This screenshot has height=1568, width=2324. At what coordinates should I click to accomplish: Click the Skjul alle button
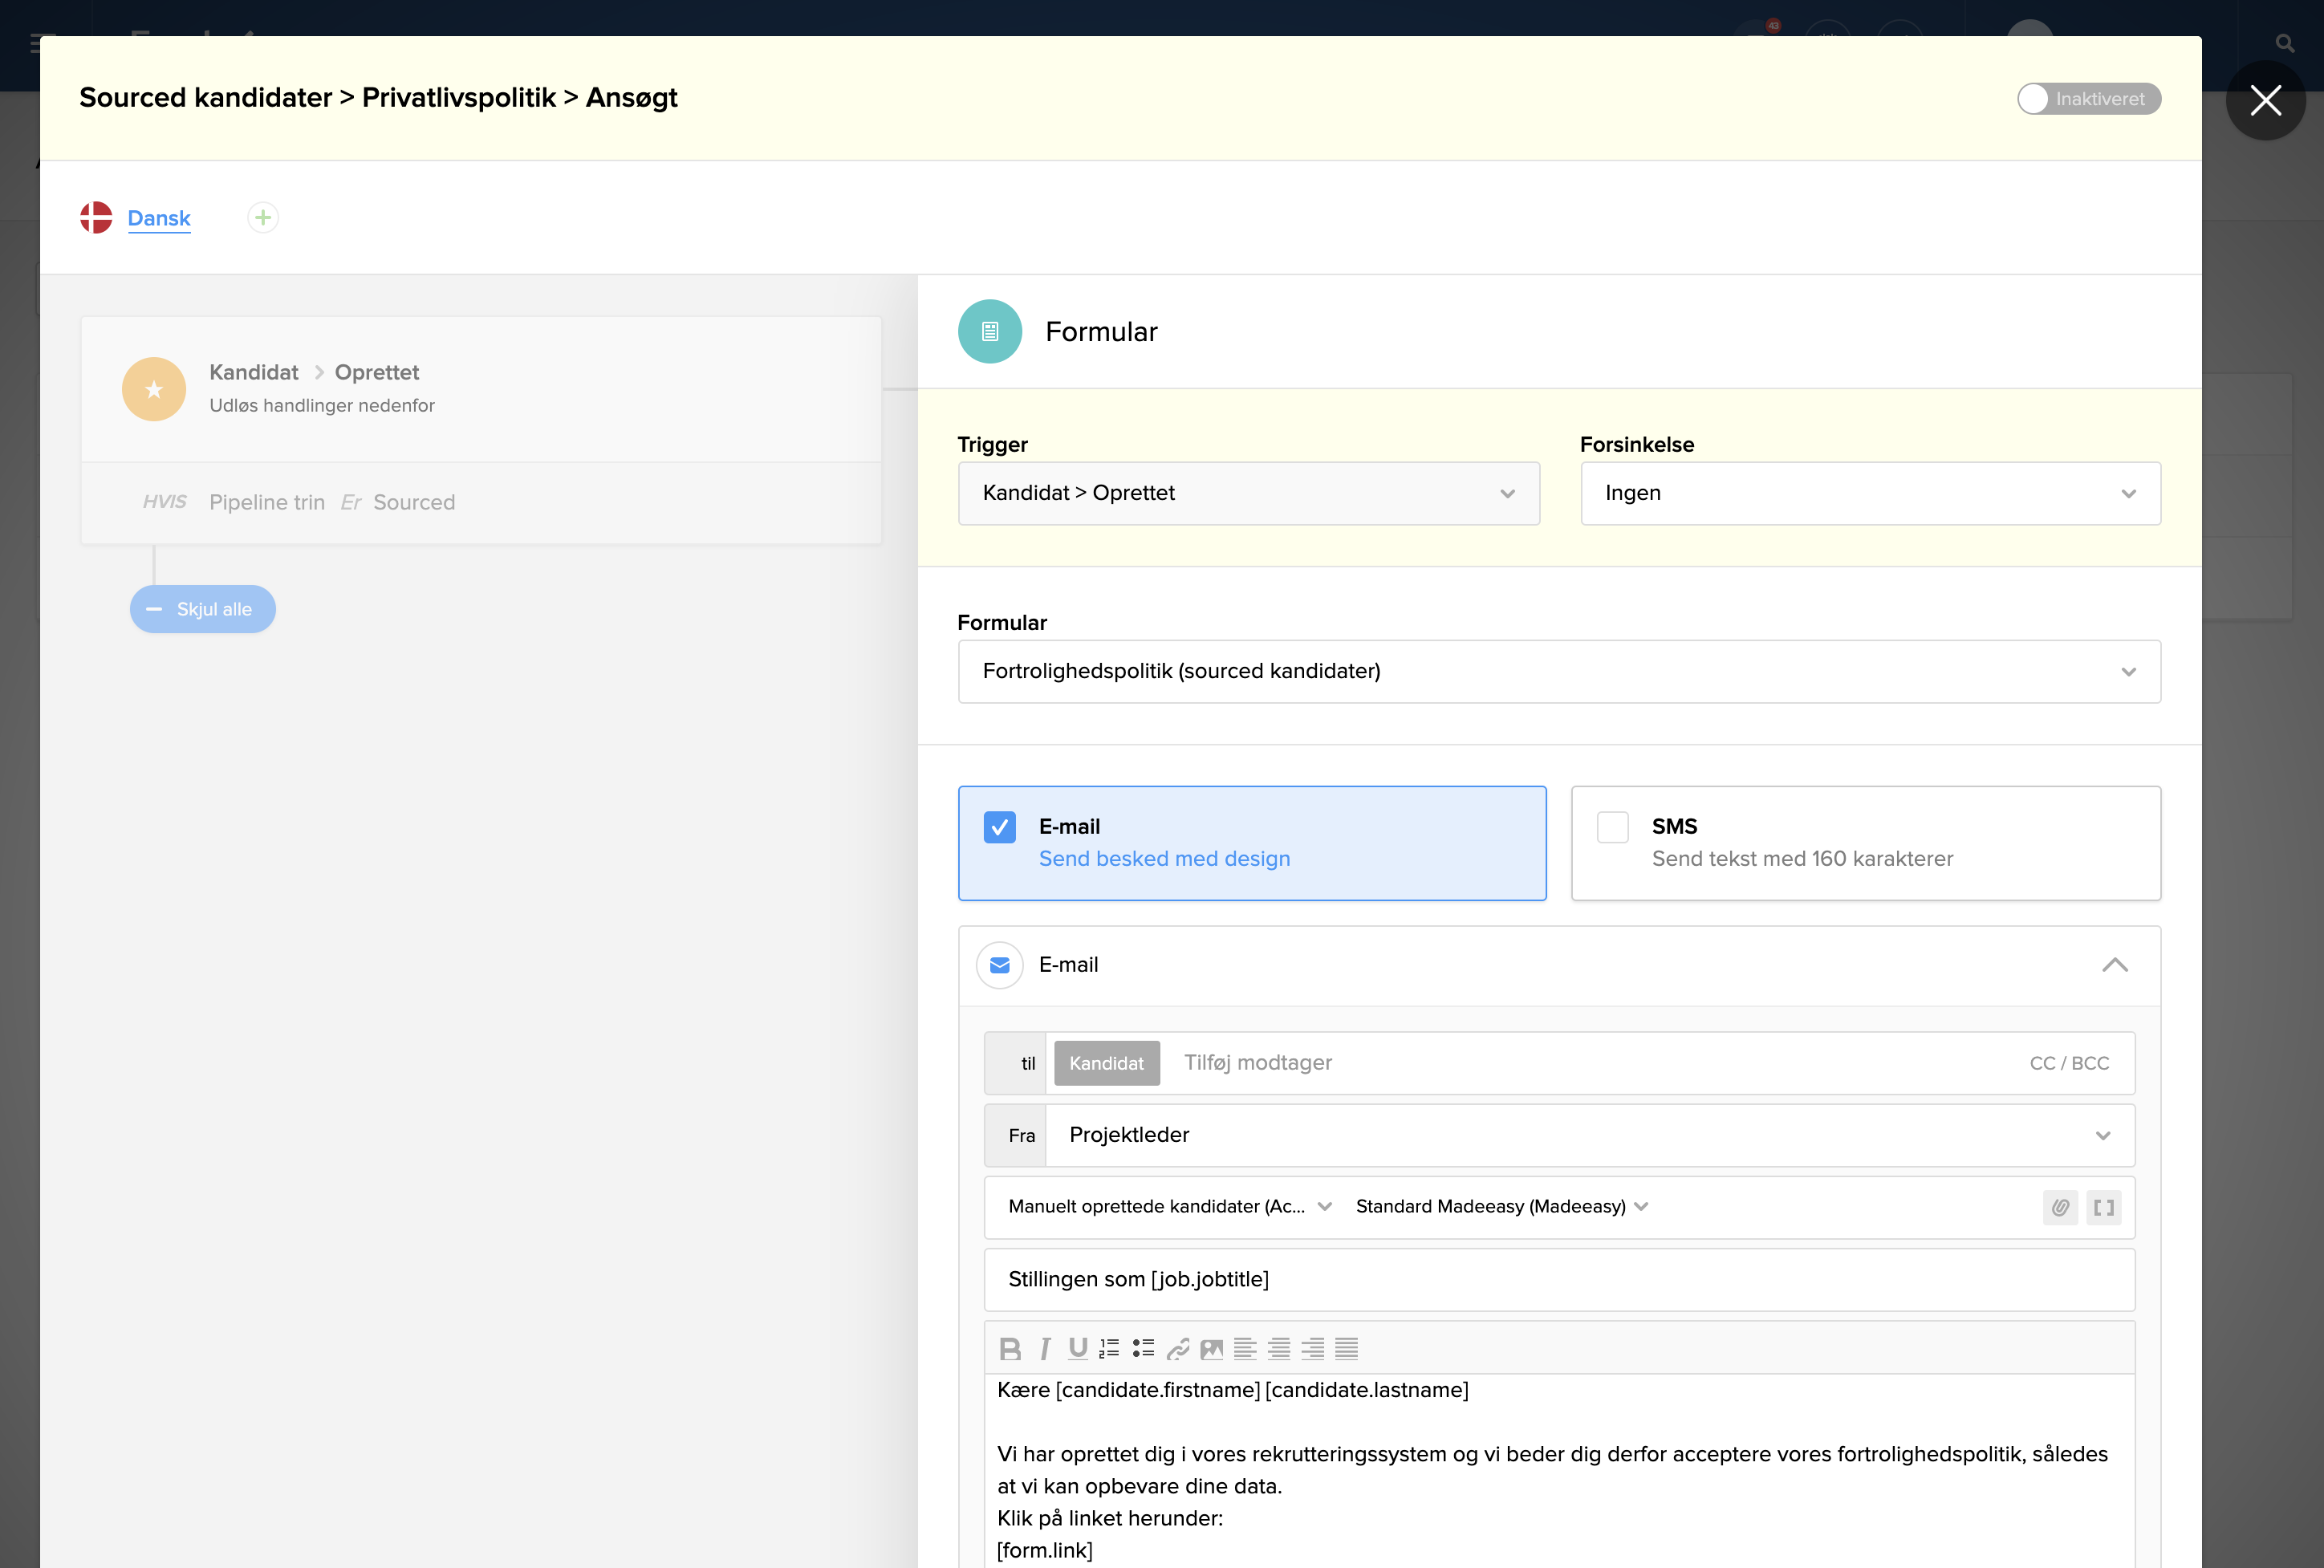203,609
